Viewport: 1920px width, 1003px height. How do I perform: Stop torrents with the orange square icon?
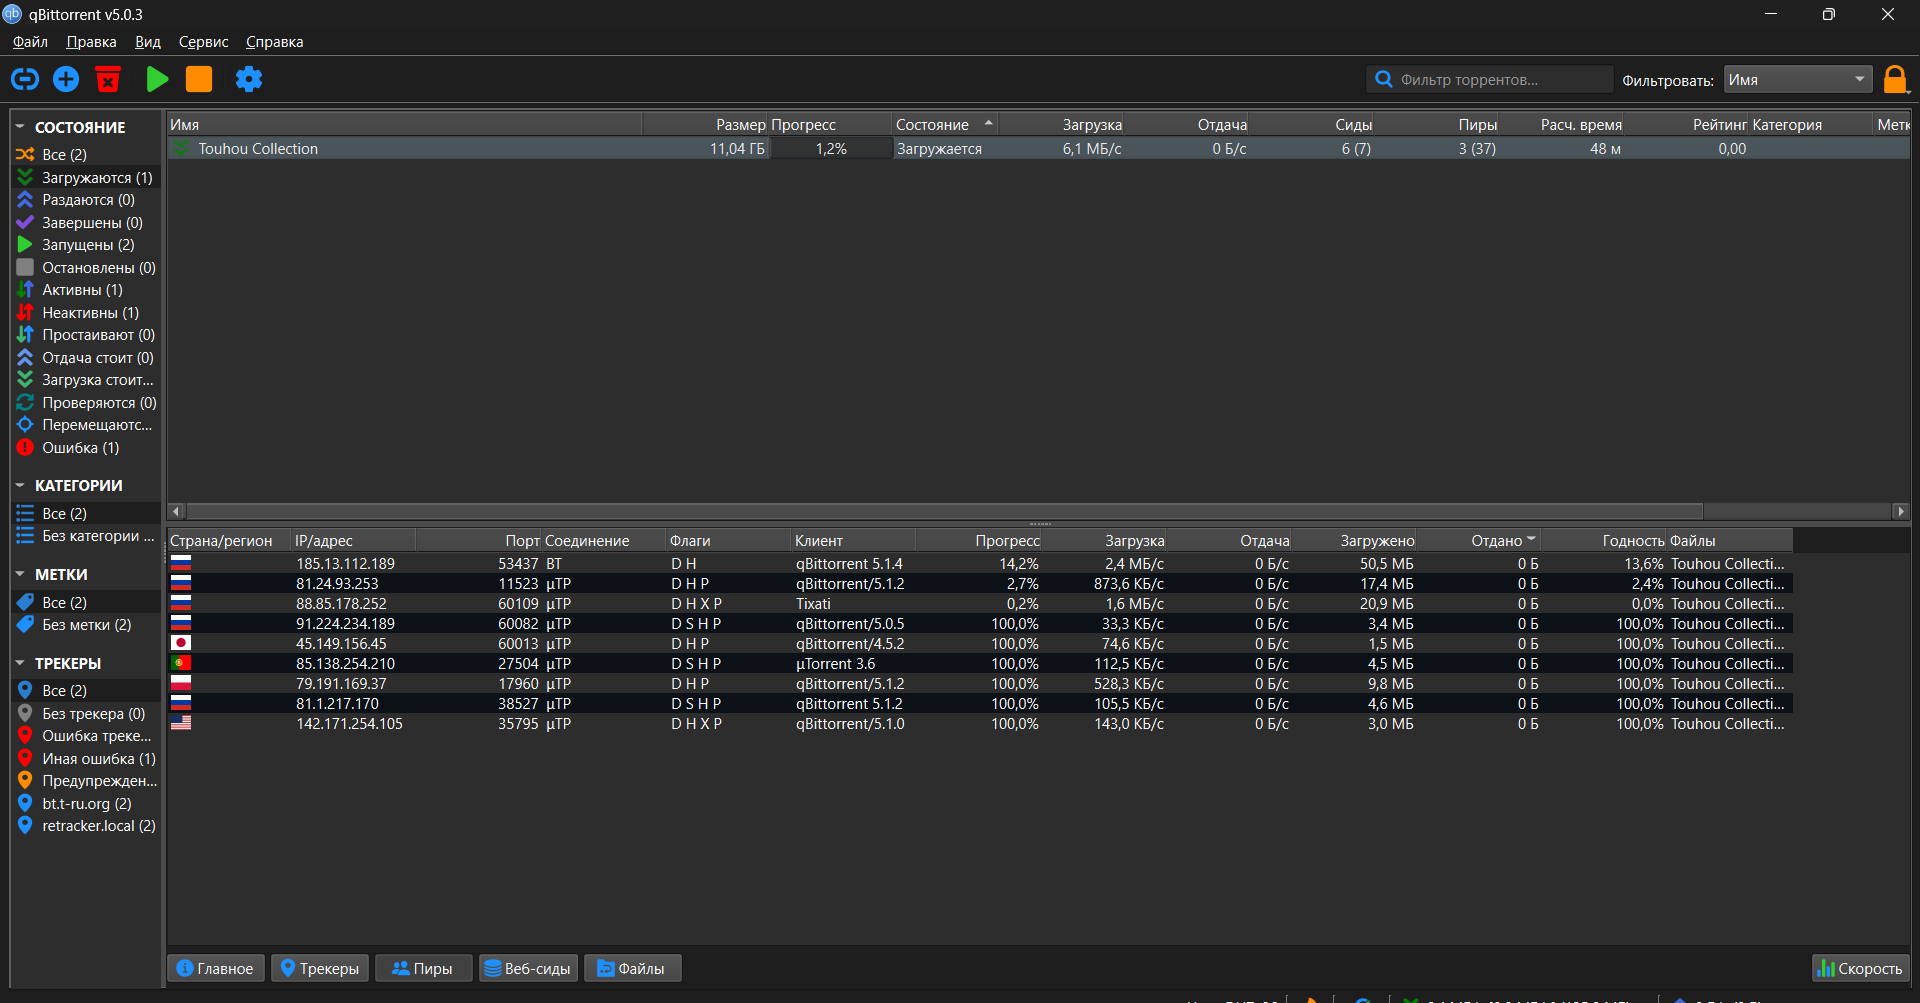199,79
